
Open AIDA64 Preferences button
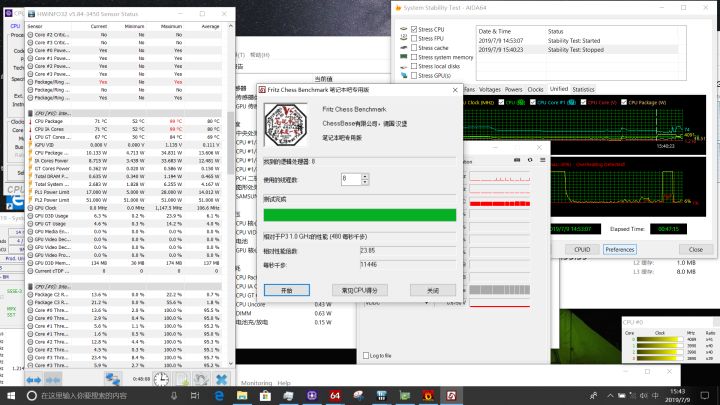tap(619, 249)
